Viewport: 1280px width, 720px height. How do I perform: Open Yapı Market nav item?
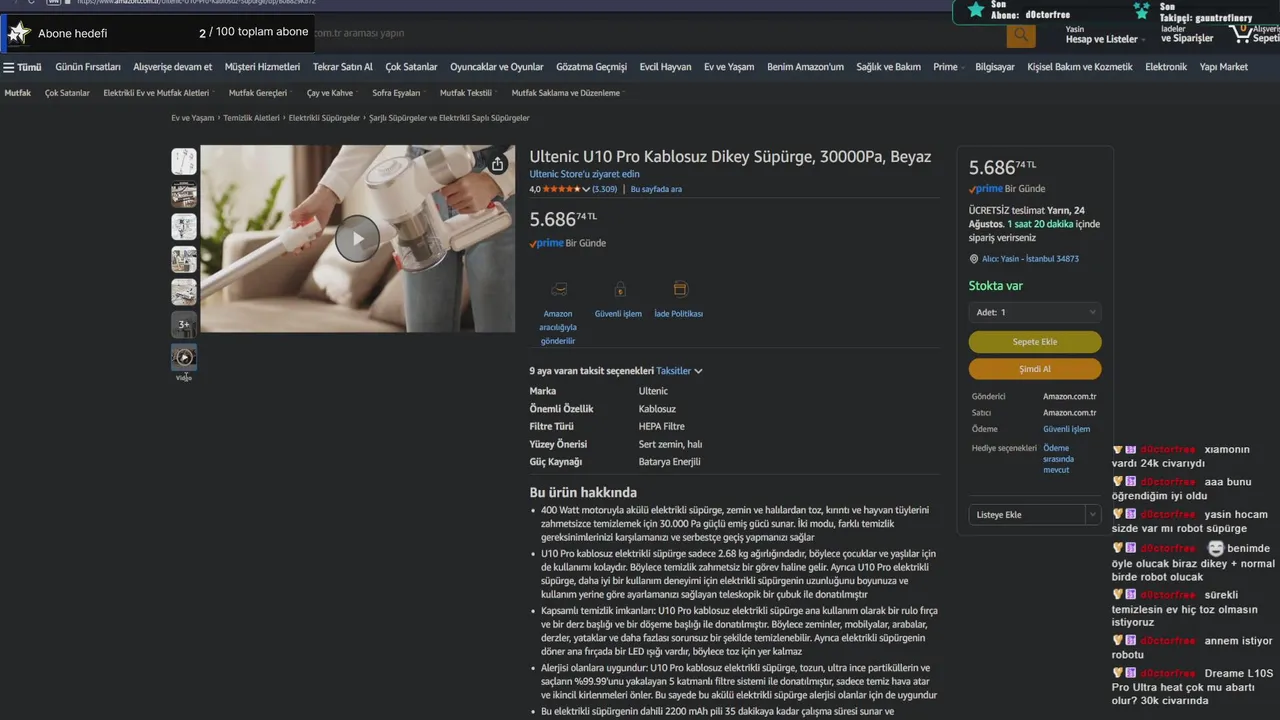click(x=1224, y=67)
